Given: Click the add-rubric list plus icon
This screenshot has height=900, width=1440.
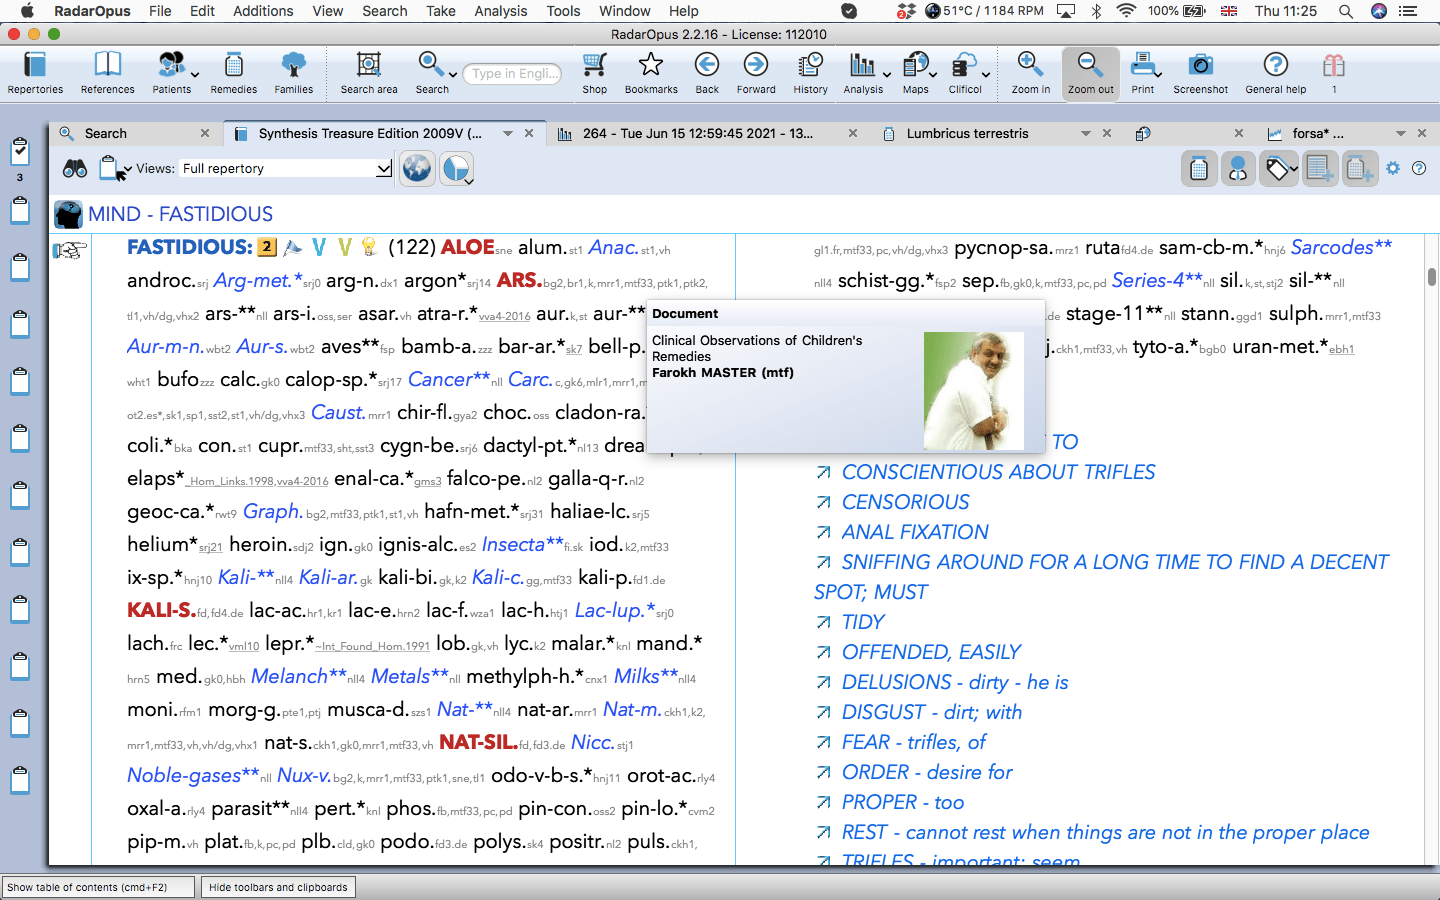Looking at the screenshot, I should pyautogui.click(x=1320, y=169).
